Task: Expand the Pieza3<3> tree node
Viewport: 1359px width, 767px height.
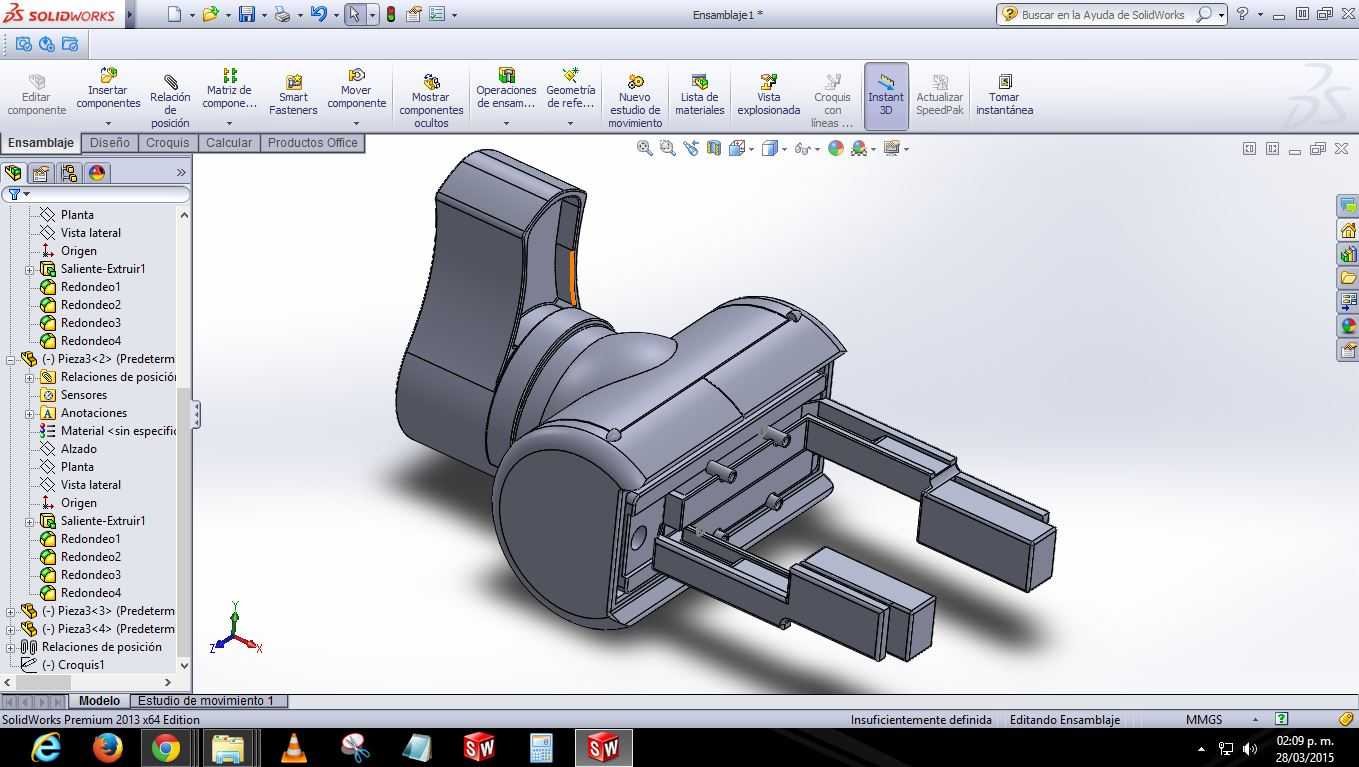Action: [x=11, y=611]
